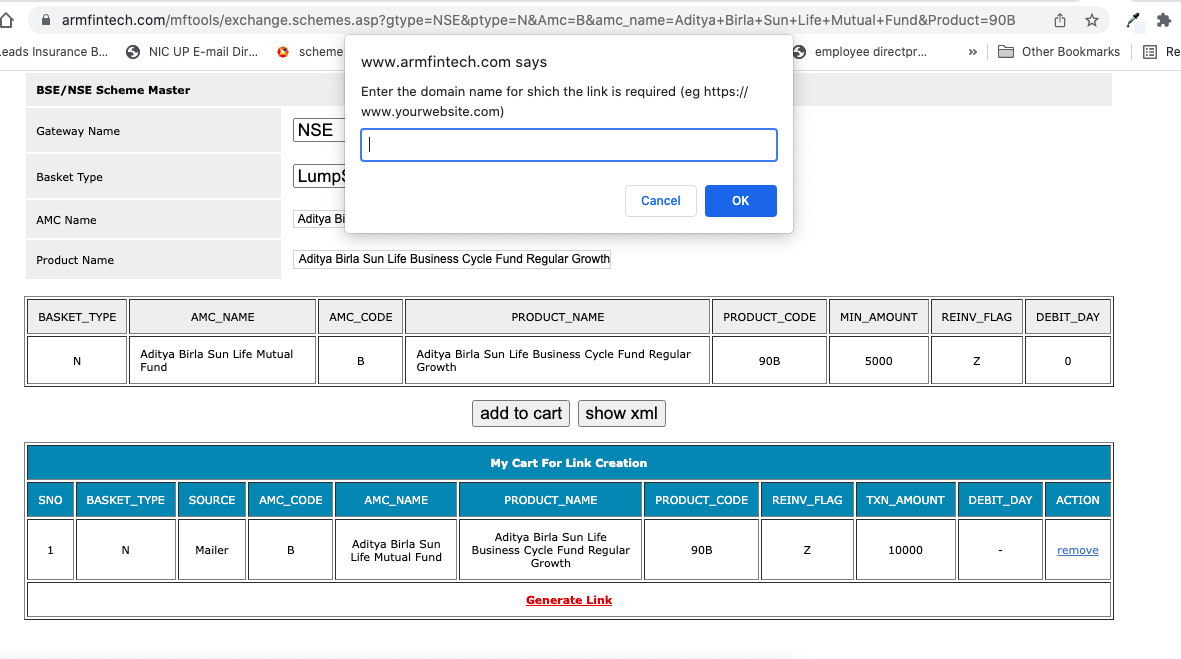The image size is (1181, 659).
Task: Click the PRODUCT_CODE 90B cell in cart
Action: coord(701,550)
